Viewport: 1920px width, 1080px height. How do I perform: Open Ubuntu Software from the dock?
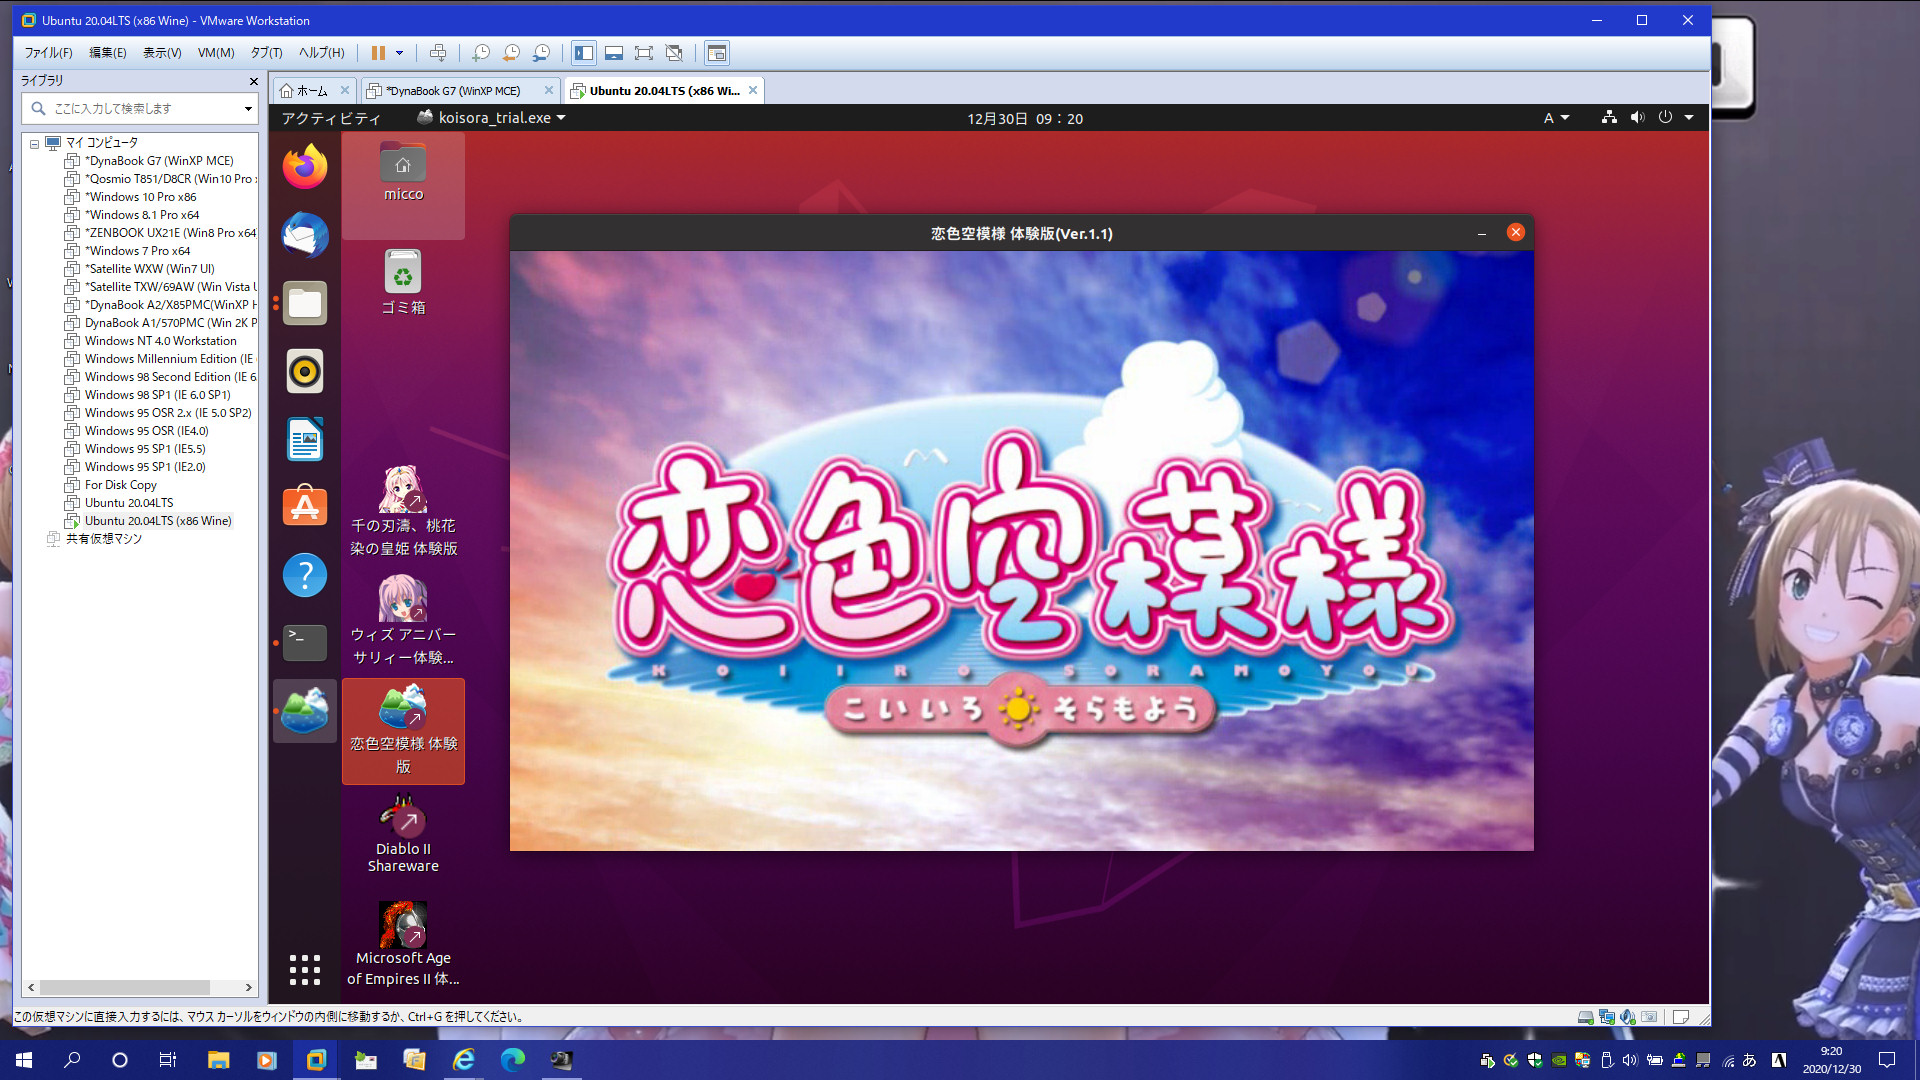[x=305, y=507]
